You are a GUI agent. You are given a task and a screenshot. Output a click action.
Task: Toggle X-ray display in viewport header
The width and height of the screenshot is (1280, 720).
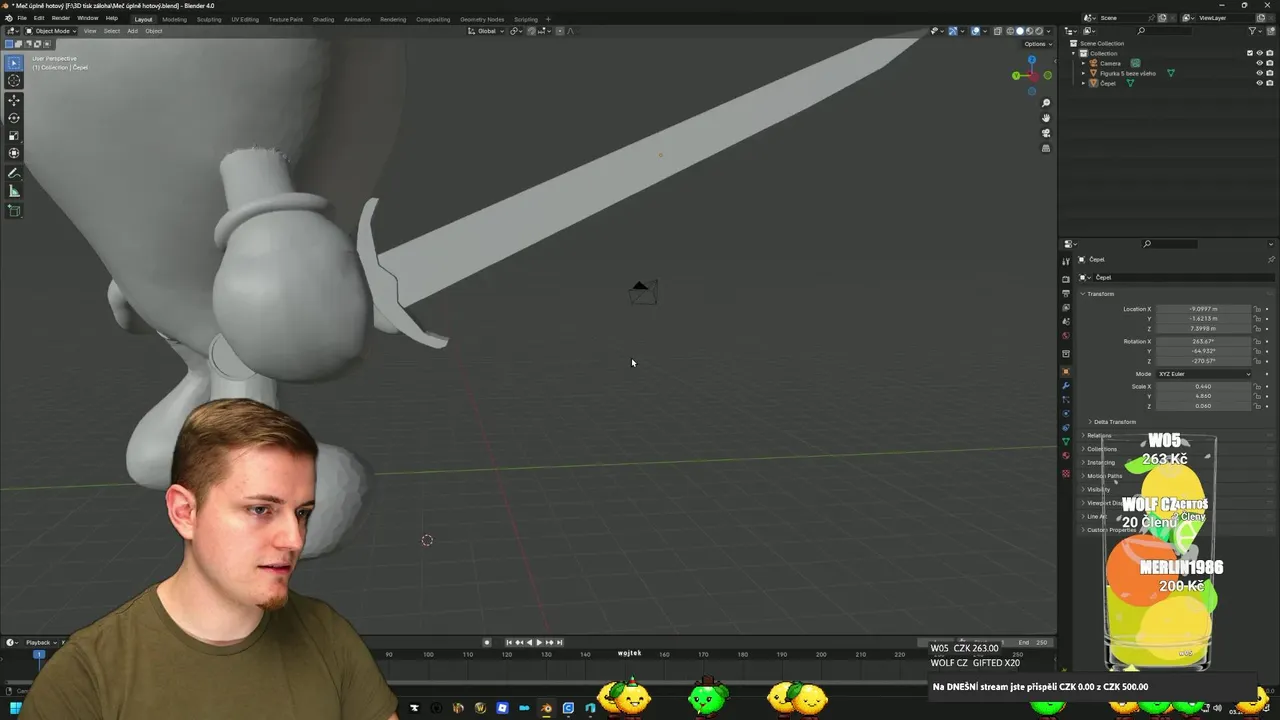(998, 31)
